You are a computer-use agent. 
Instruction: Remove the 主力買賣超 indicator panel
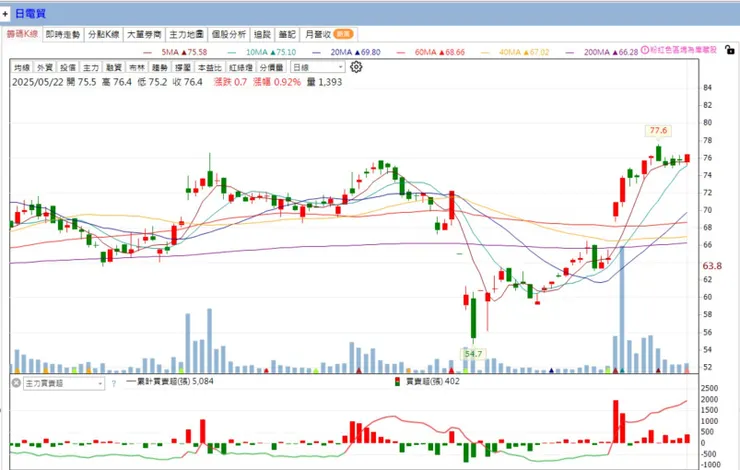pos(16,383)
